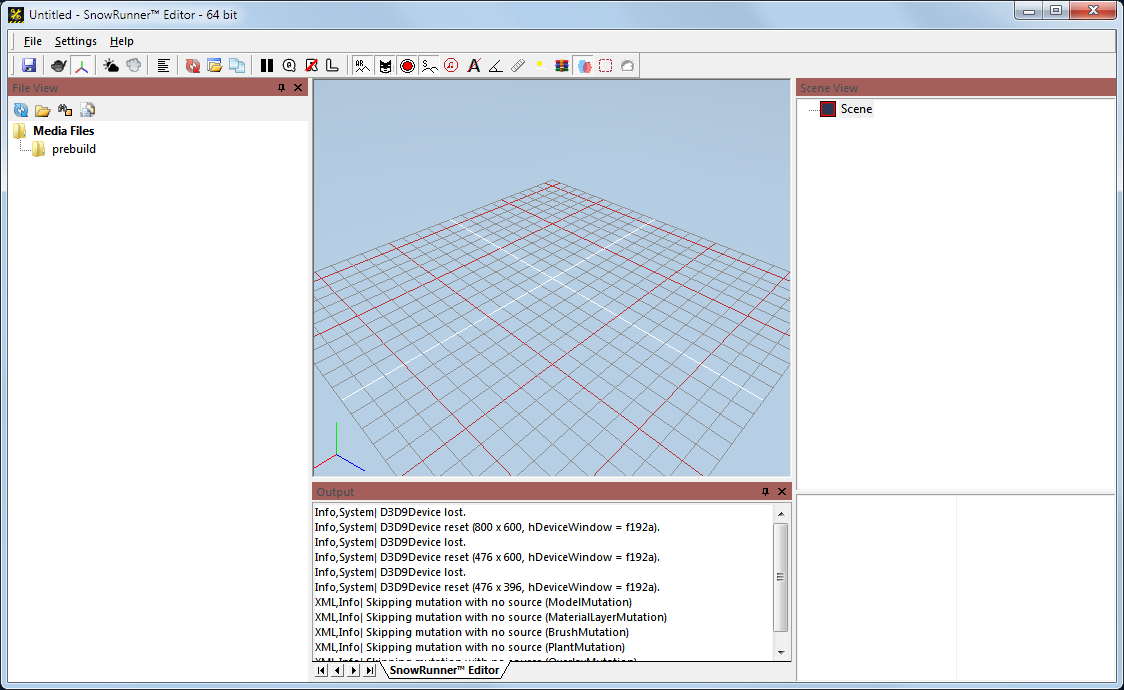
Task: Open the File menu
Action: [x=33, y=41]
